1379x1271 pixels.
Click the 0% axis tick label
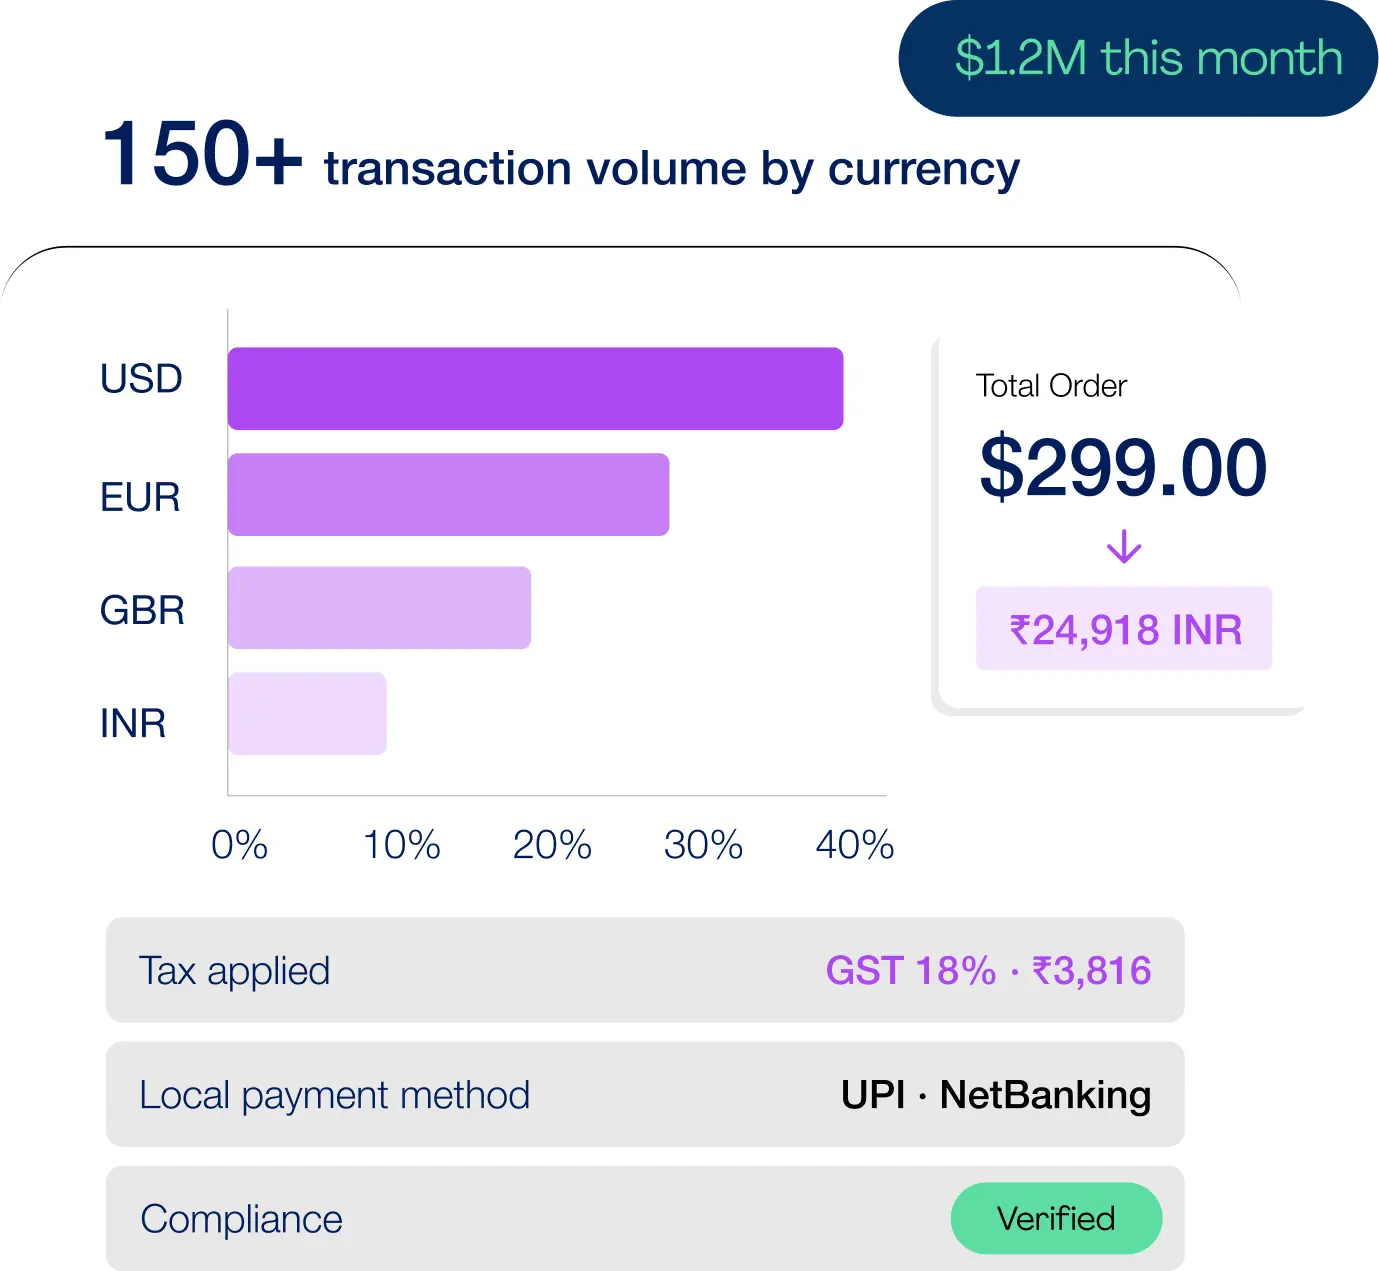coord(239,845)
